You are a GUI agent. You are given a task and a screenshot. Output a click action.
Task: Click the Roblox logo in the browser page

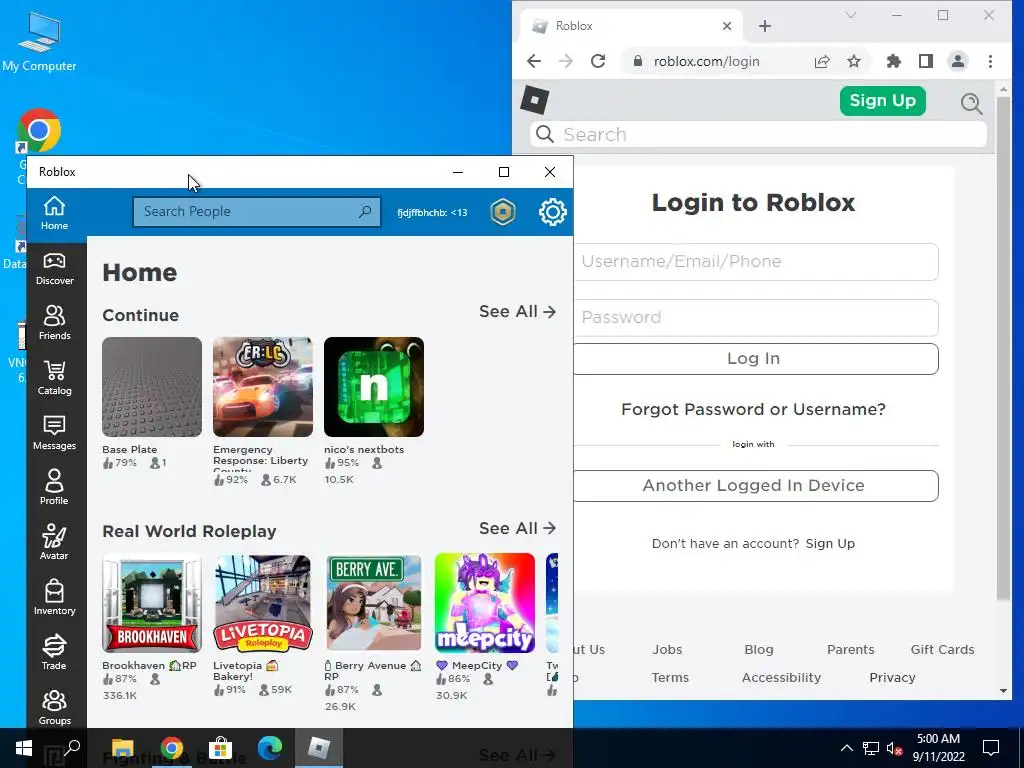point(535,101)
